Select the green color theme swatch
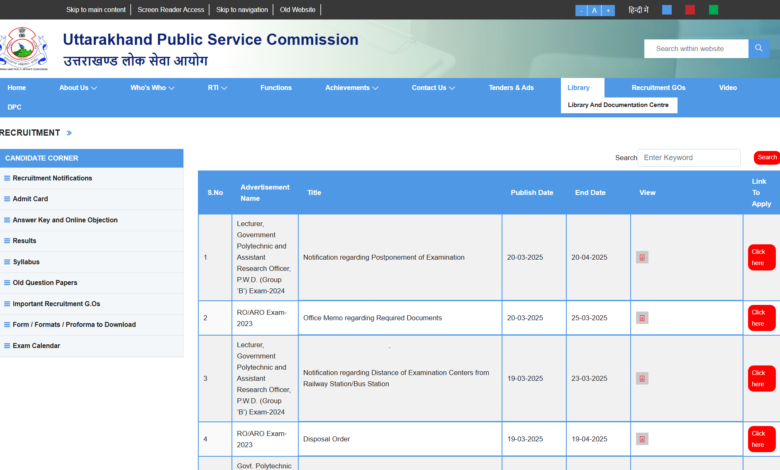 pyautogui.click(x=713, y=10)
